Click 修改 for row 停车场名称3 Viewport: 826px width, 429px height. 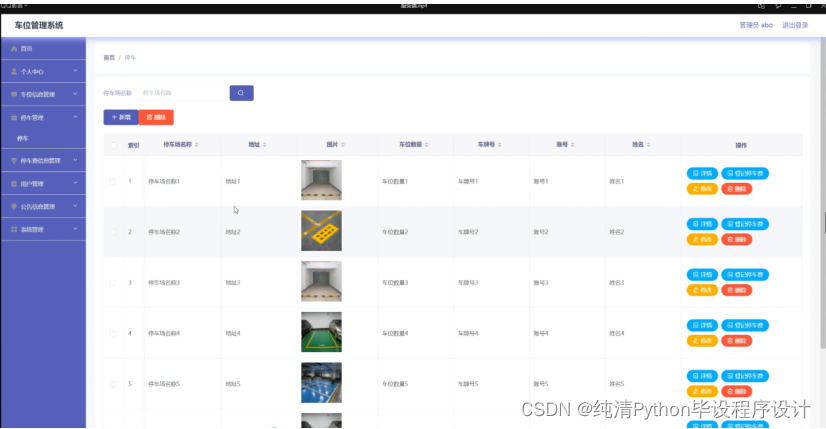(702, 290)
